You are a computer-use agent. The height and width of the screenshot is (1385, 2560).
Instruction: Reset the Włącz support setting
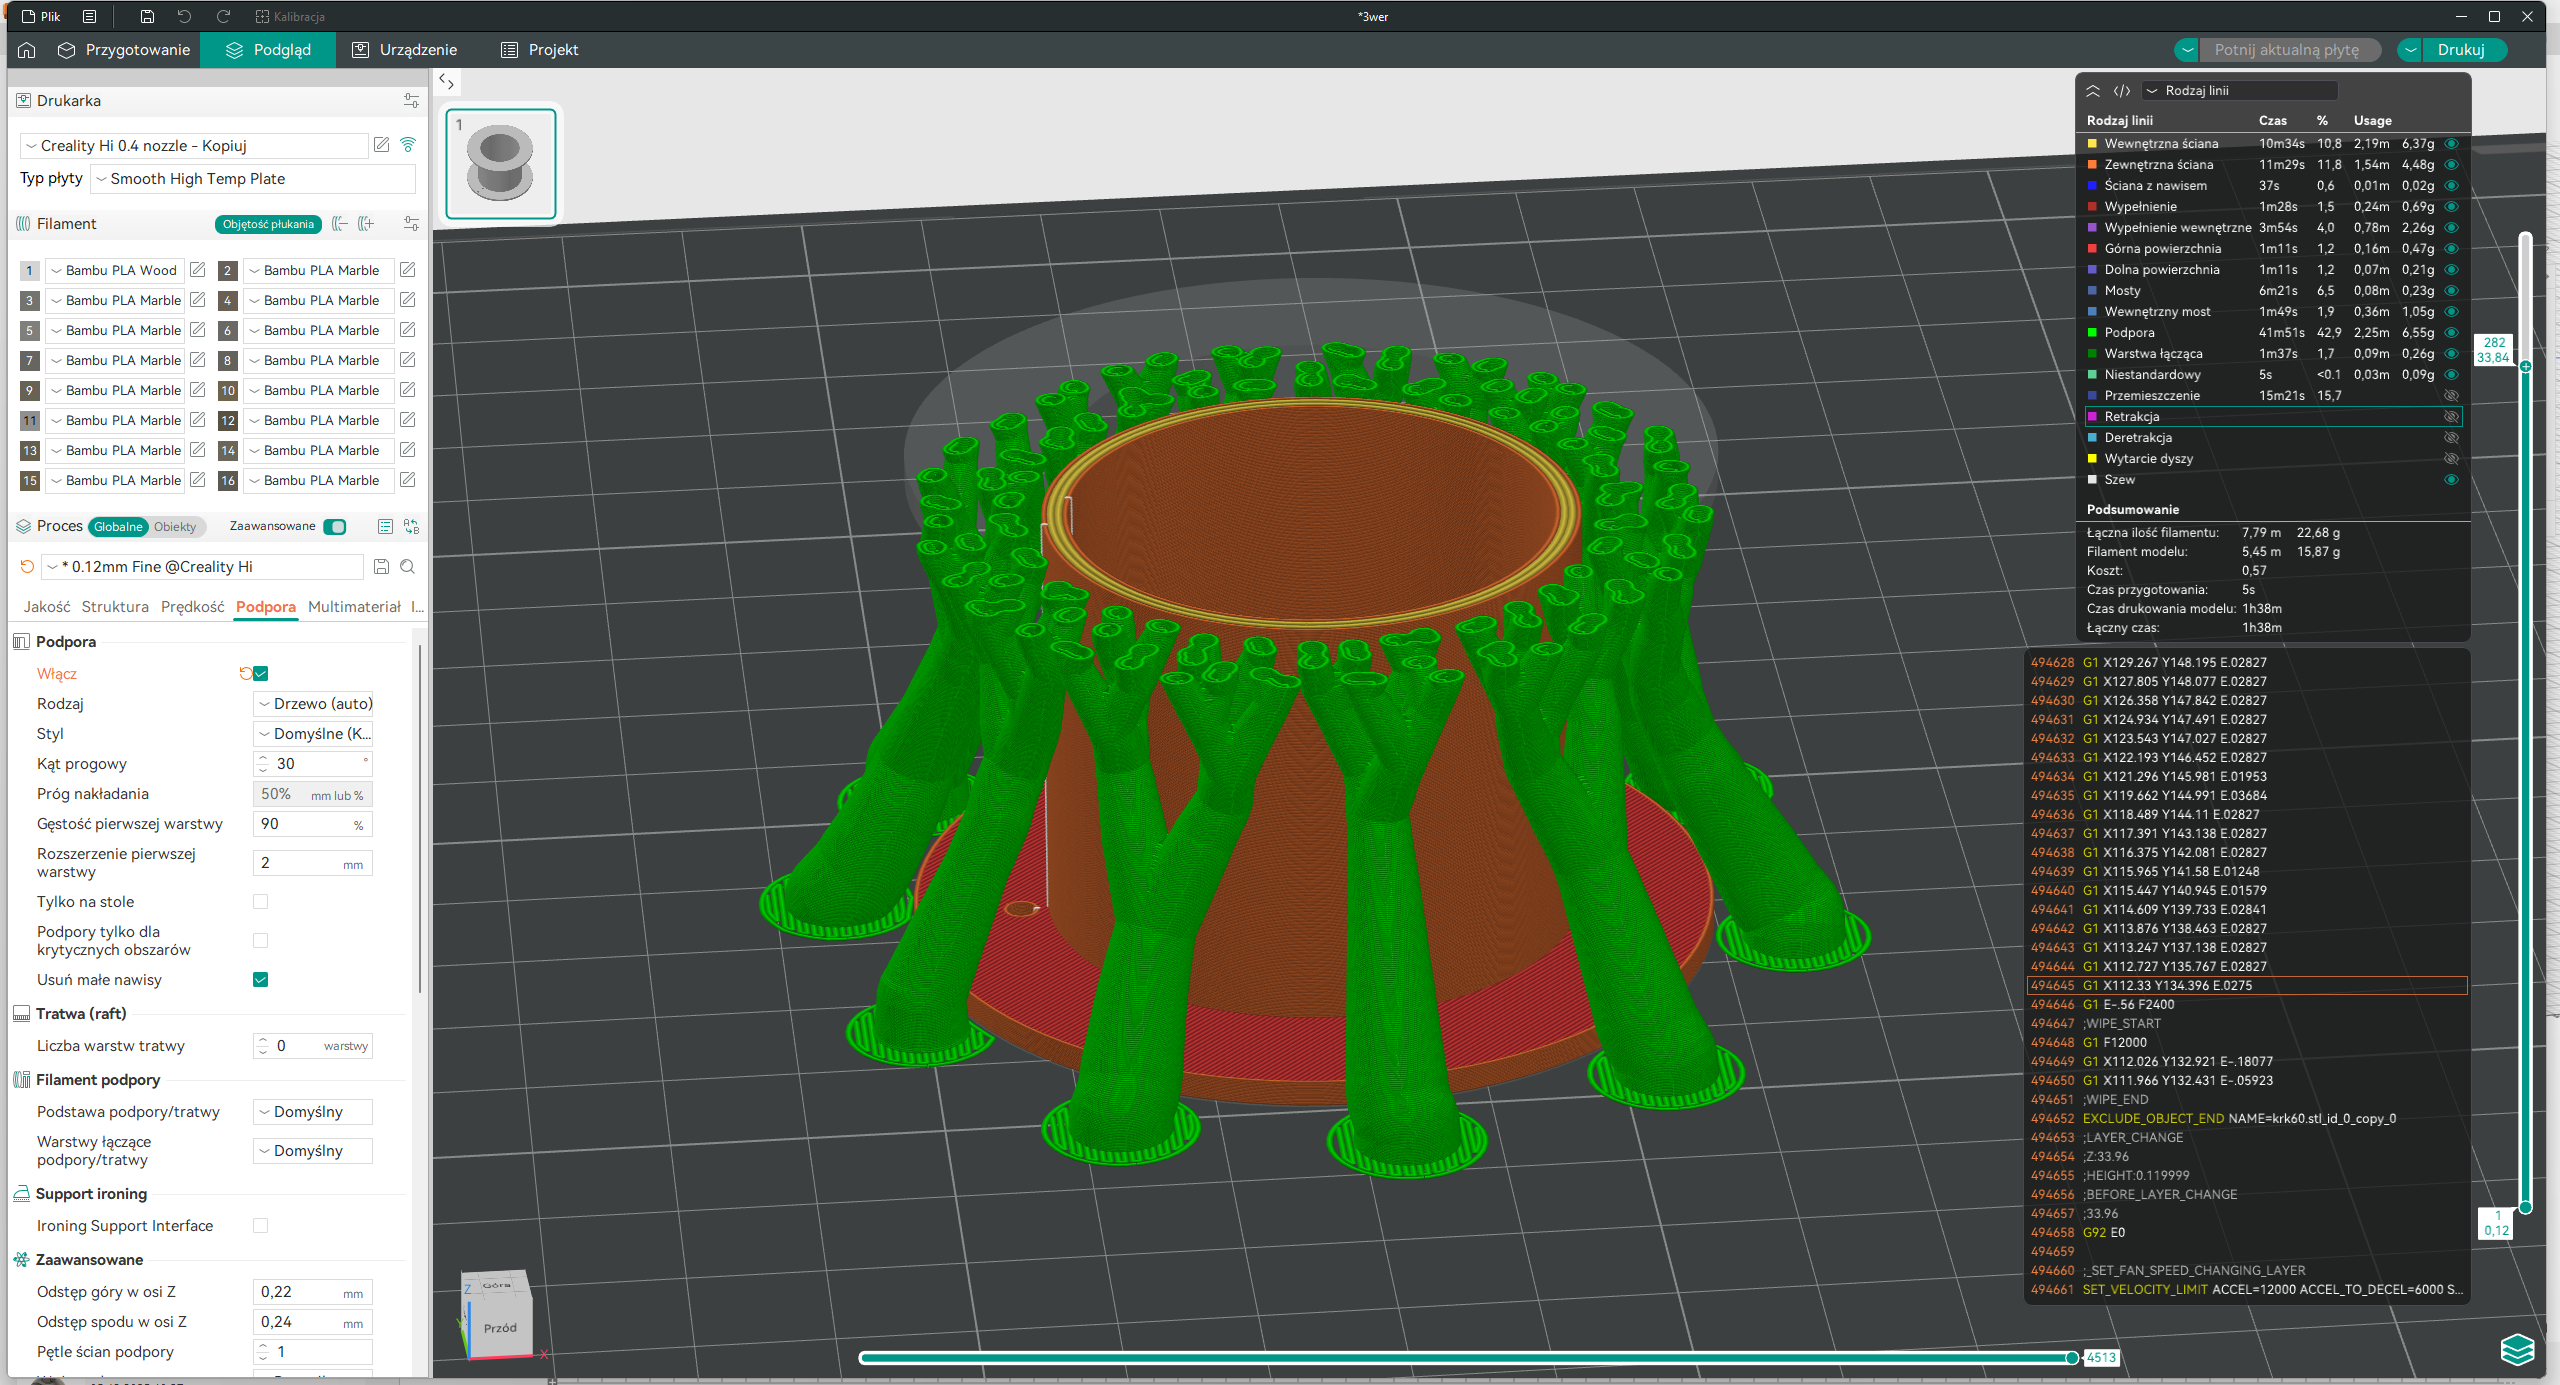pyautogui.click(x=245, y=674)
